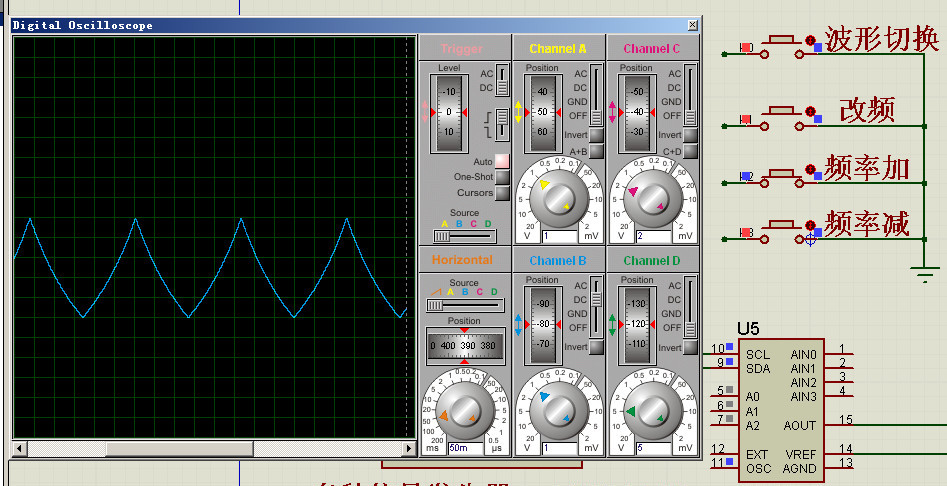Click Channel C Position thumbwheel
This screenshot has height=486, width=947.
pyautogui.click(x=636, y=113)
